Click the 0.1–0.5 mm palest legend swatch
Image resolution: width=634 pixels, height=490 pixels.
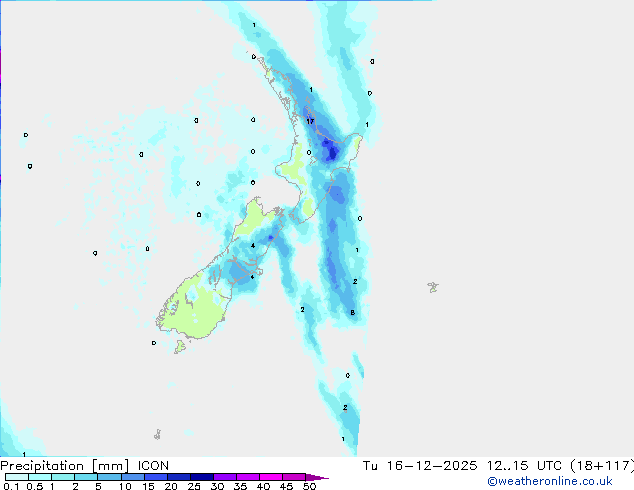pos(17,477)
